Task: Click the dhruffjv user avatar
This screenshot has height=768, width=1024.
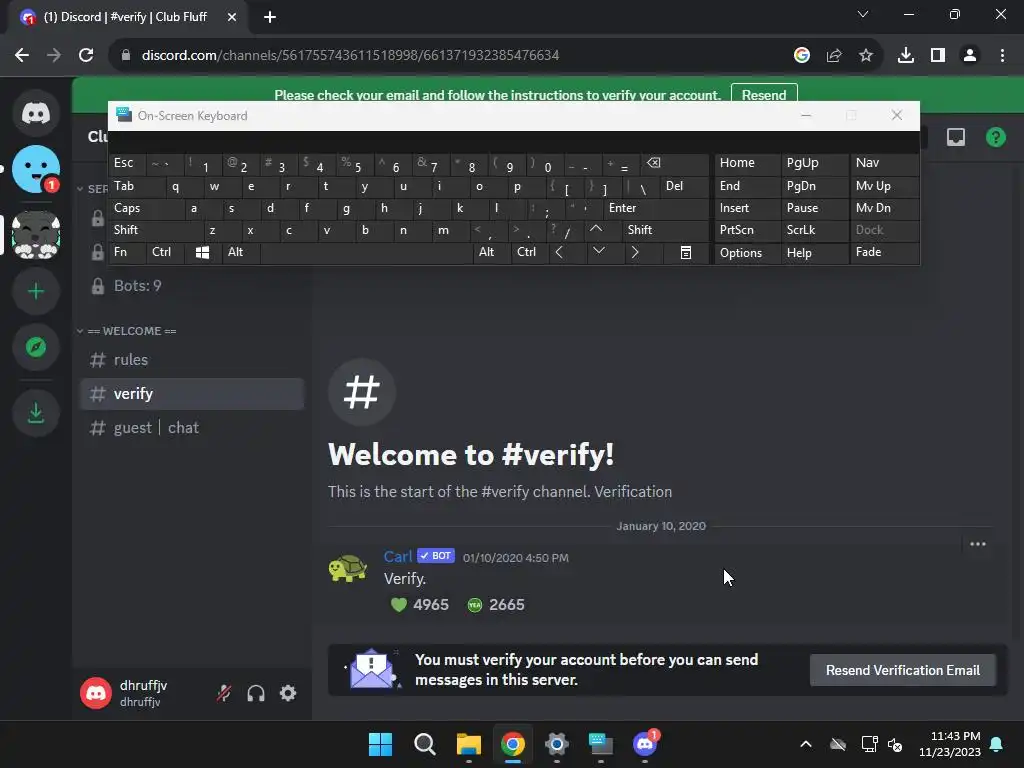Action: pyautogui.click(x=96, y=693)
